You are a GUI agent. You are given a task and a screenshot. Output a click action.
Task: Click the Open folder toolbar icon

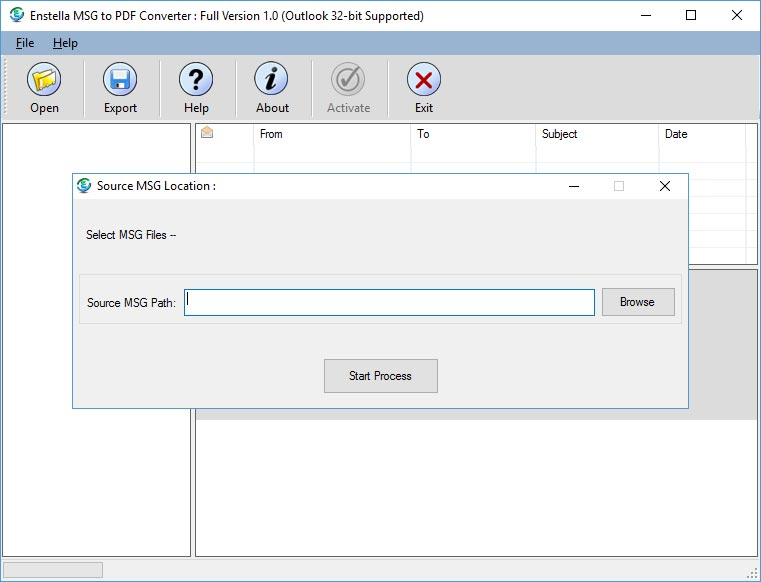pos(44,80)
